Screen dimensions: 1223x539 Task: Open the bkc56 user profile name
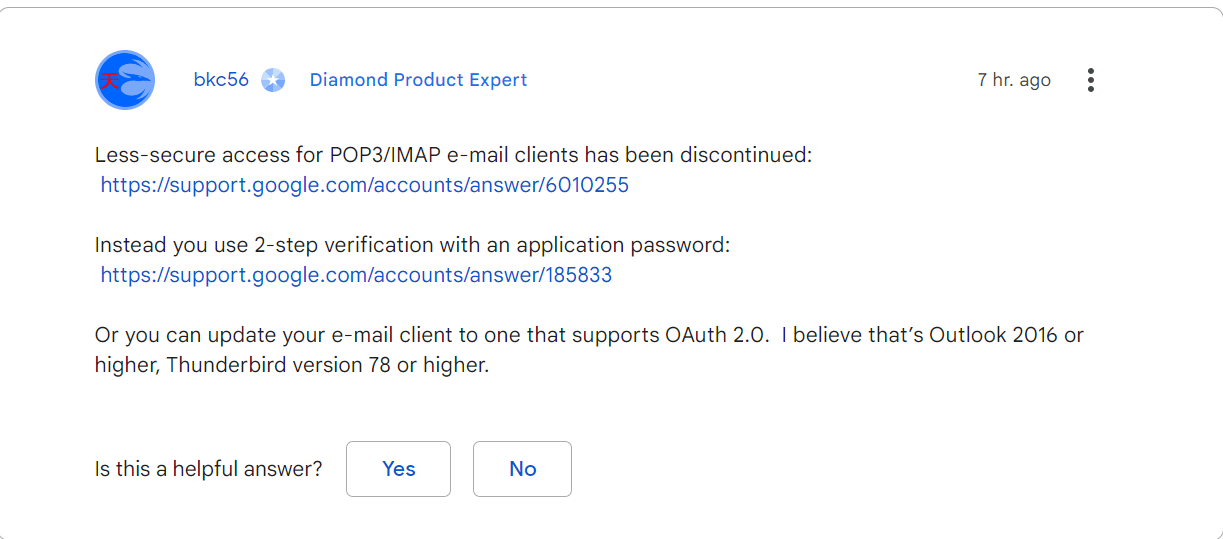[x=221, y=80]
